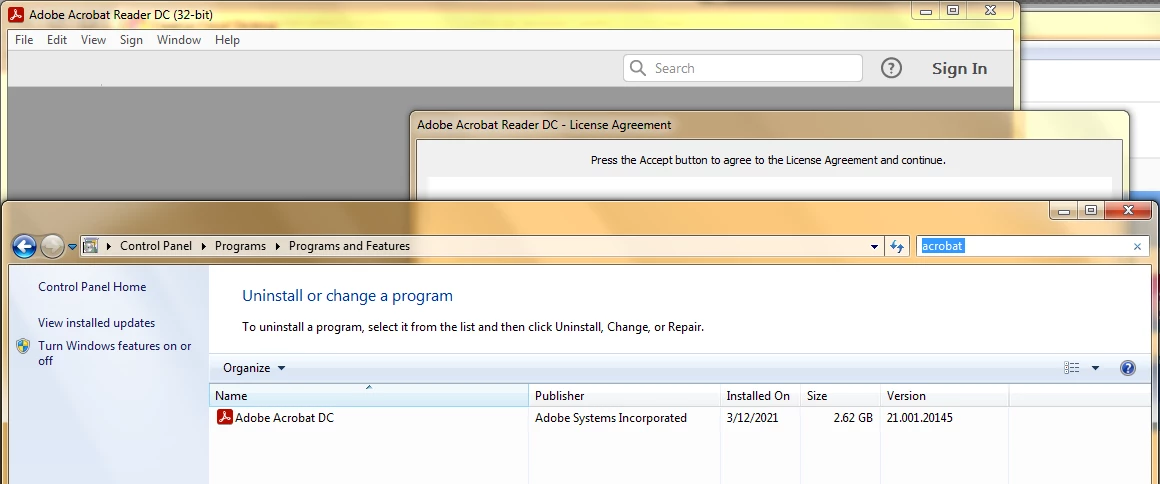Select Programs and Features breadcrumb
The height and width of the screenshot is (484, 1160).
point(349,246)
